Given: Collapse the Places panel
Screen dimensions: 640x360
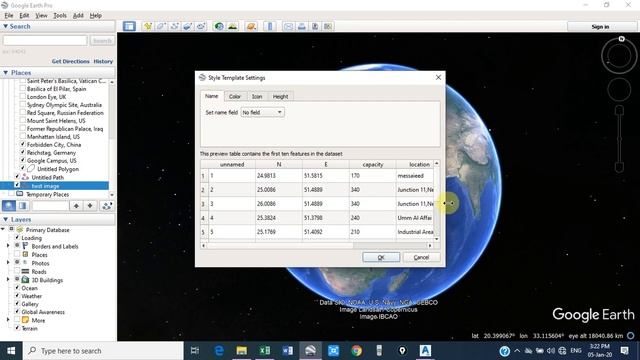Looking at the screenshot, I should [6, 72].
